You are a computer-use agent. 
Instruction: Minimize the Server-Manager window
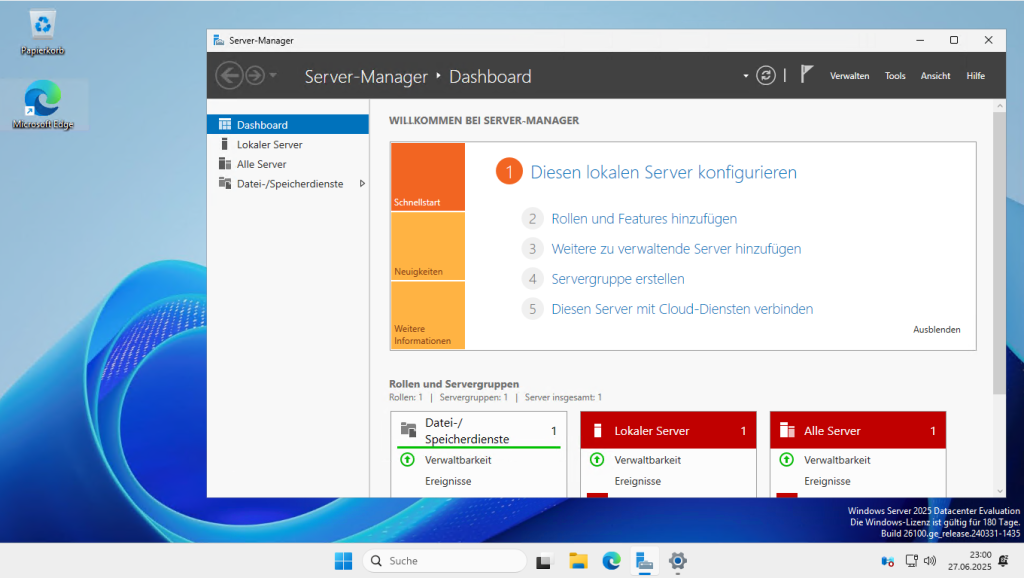(920, 40)
